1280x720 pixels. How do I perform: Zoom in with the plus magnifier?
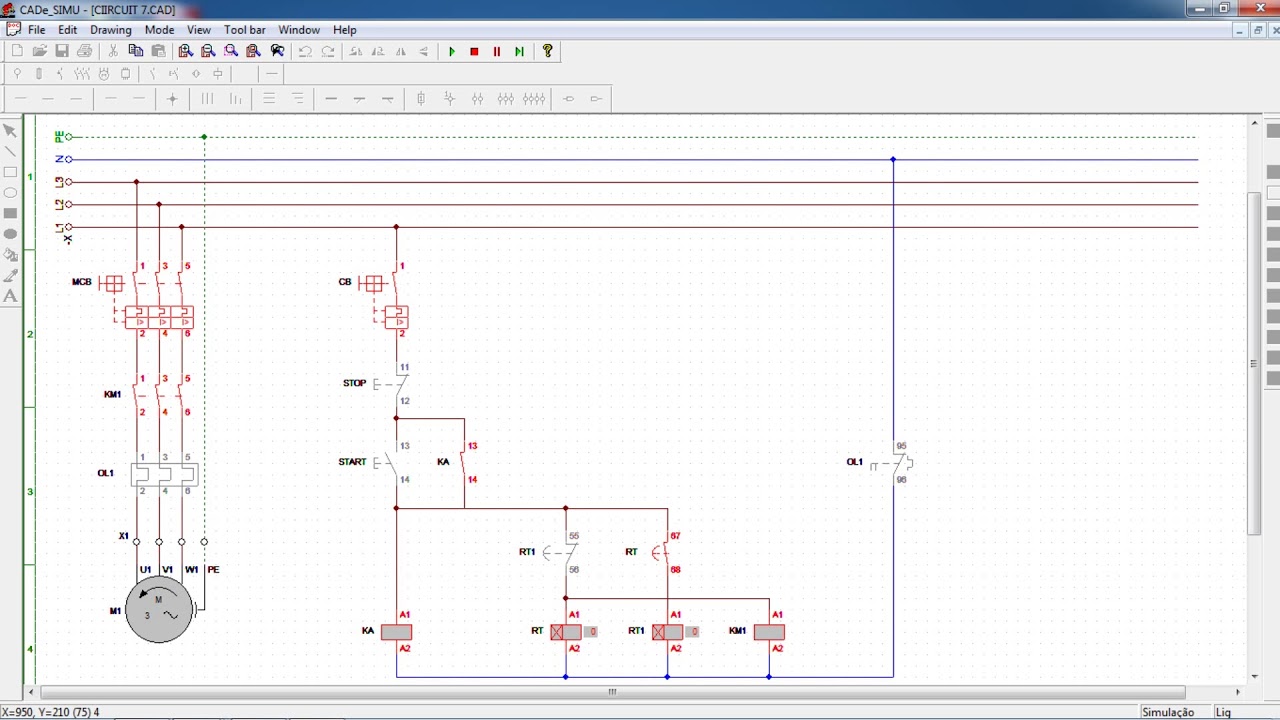(186, 51)
